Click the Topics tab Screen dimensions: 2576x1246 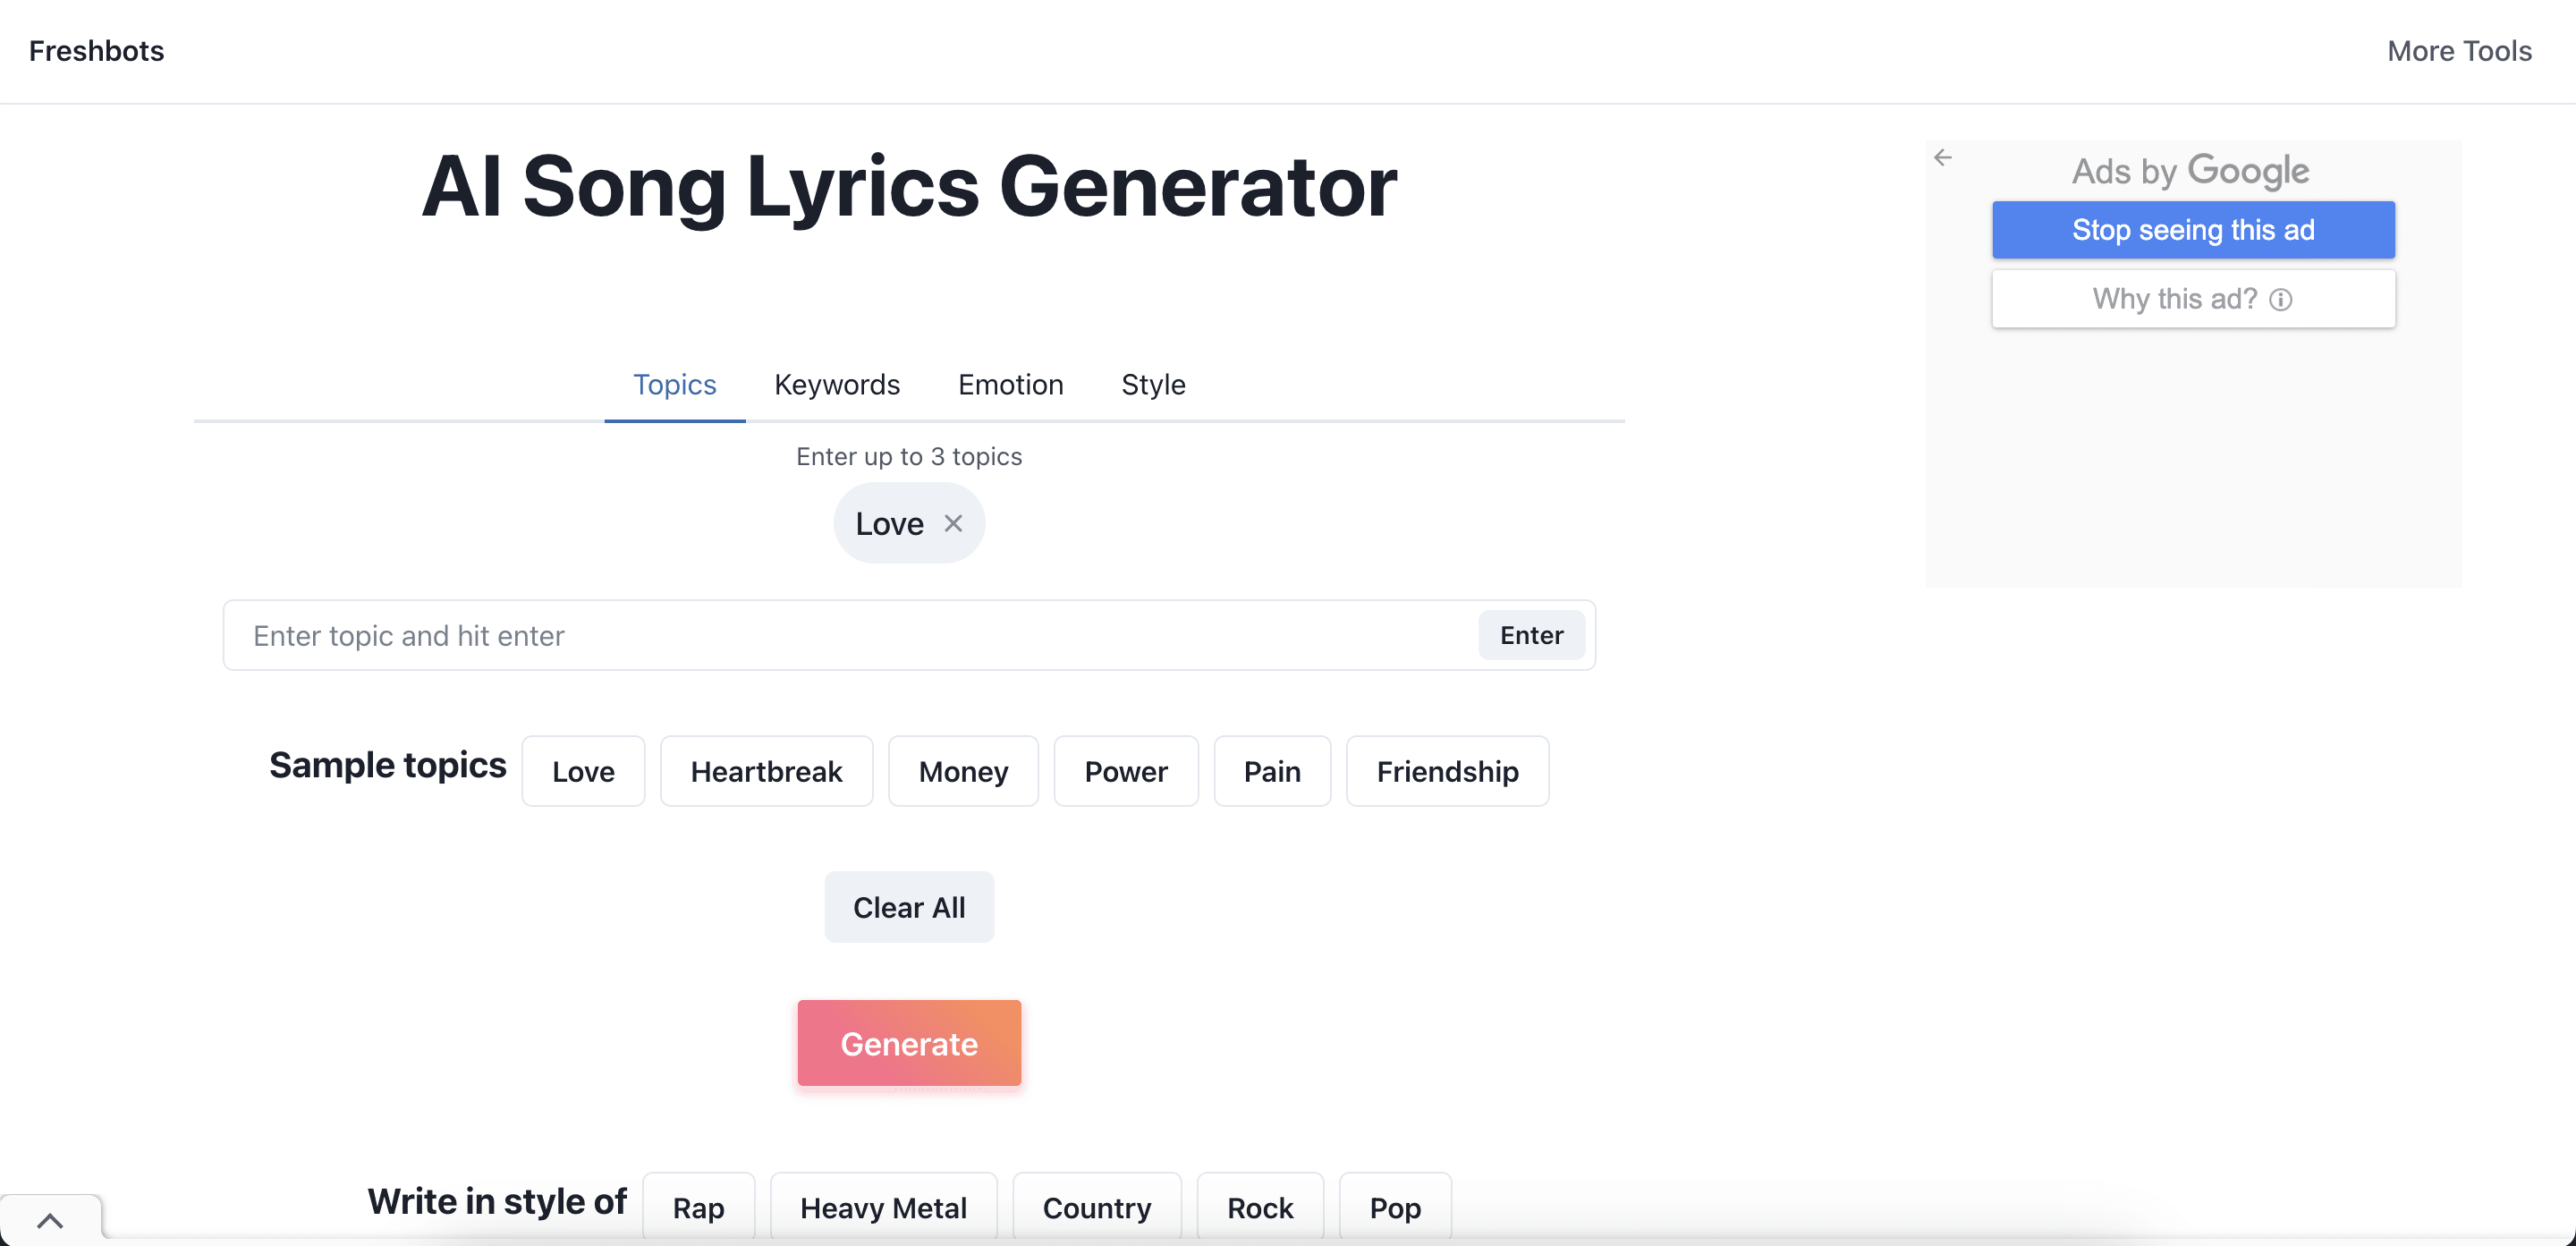(x=674, y=383)
